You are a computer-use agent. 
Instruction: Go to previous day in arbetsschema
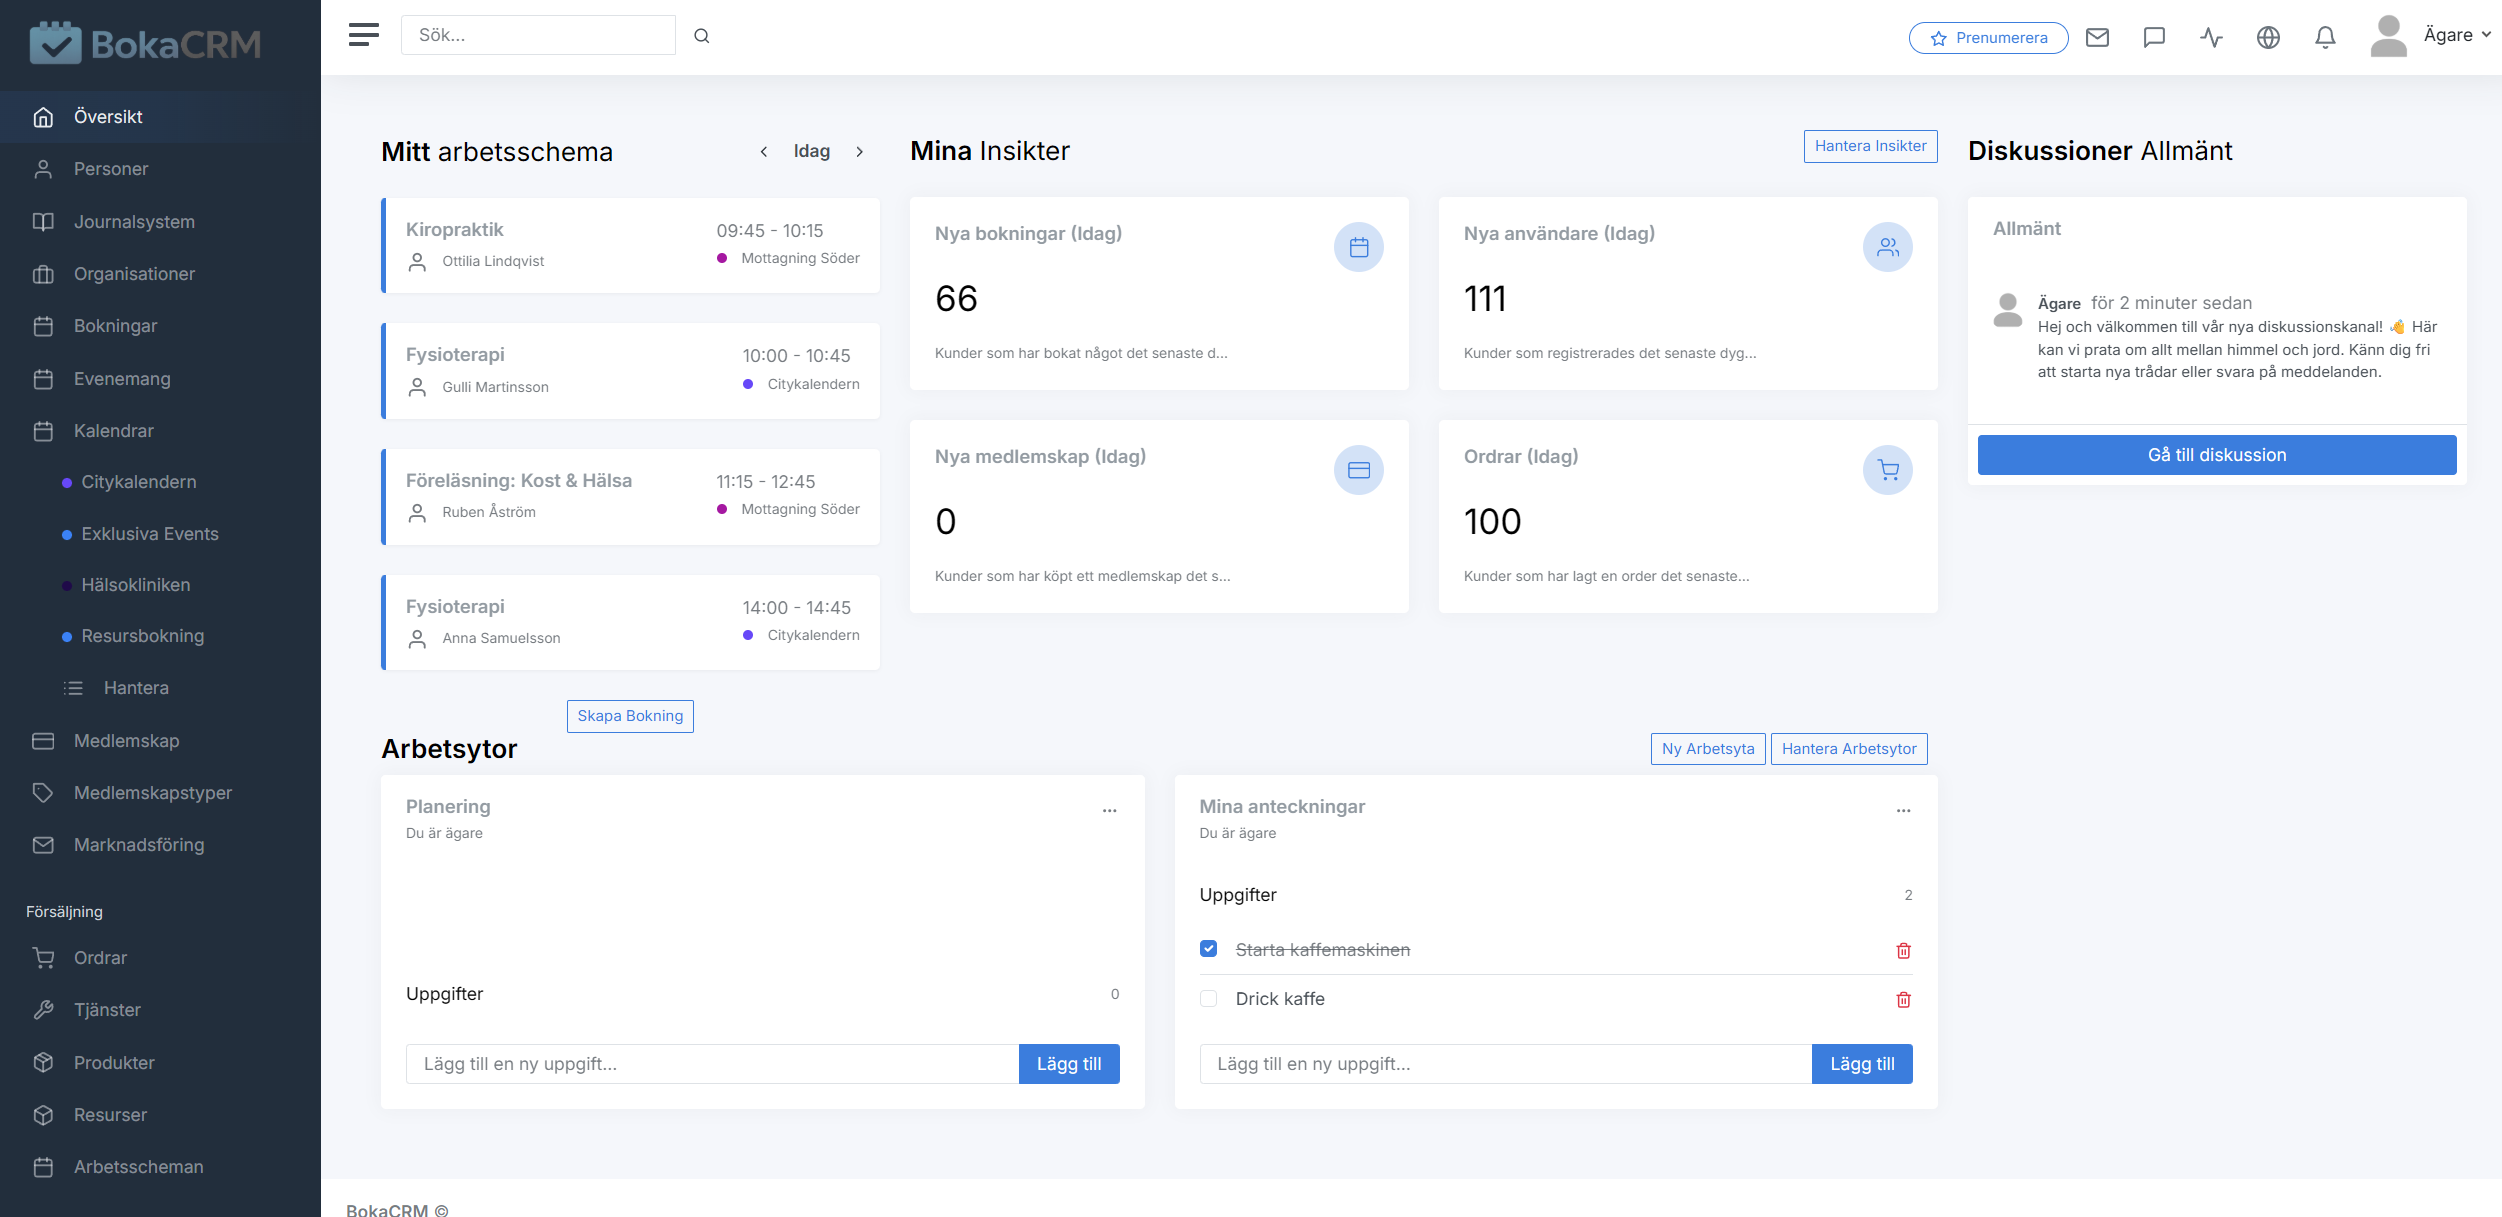(x=764, y=151)
